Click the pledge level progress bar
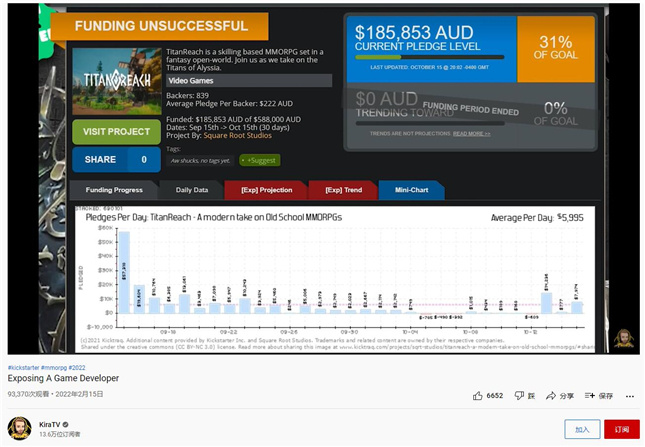 (430, 58)
